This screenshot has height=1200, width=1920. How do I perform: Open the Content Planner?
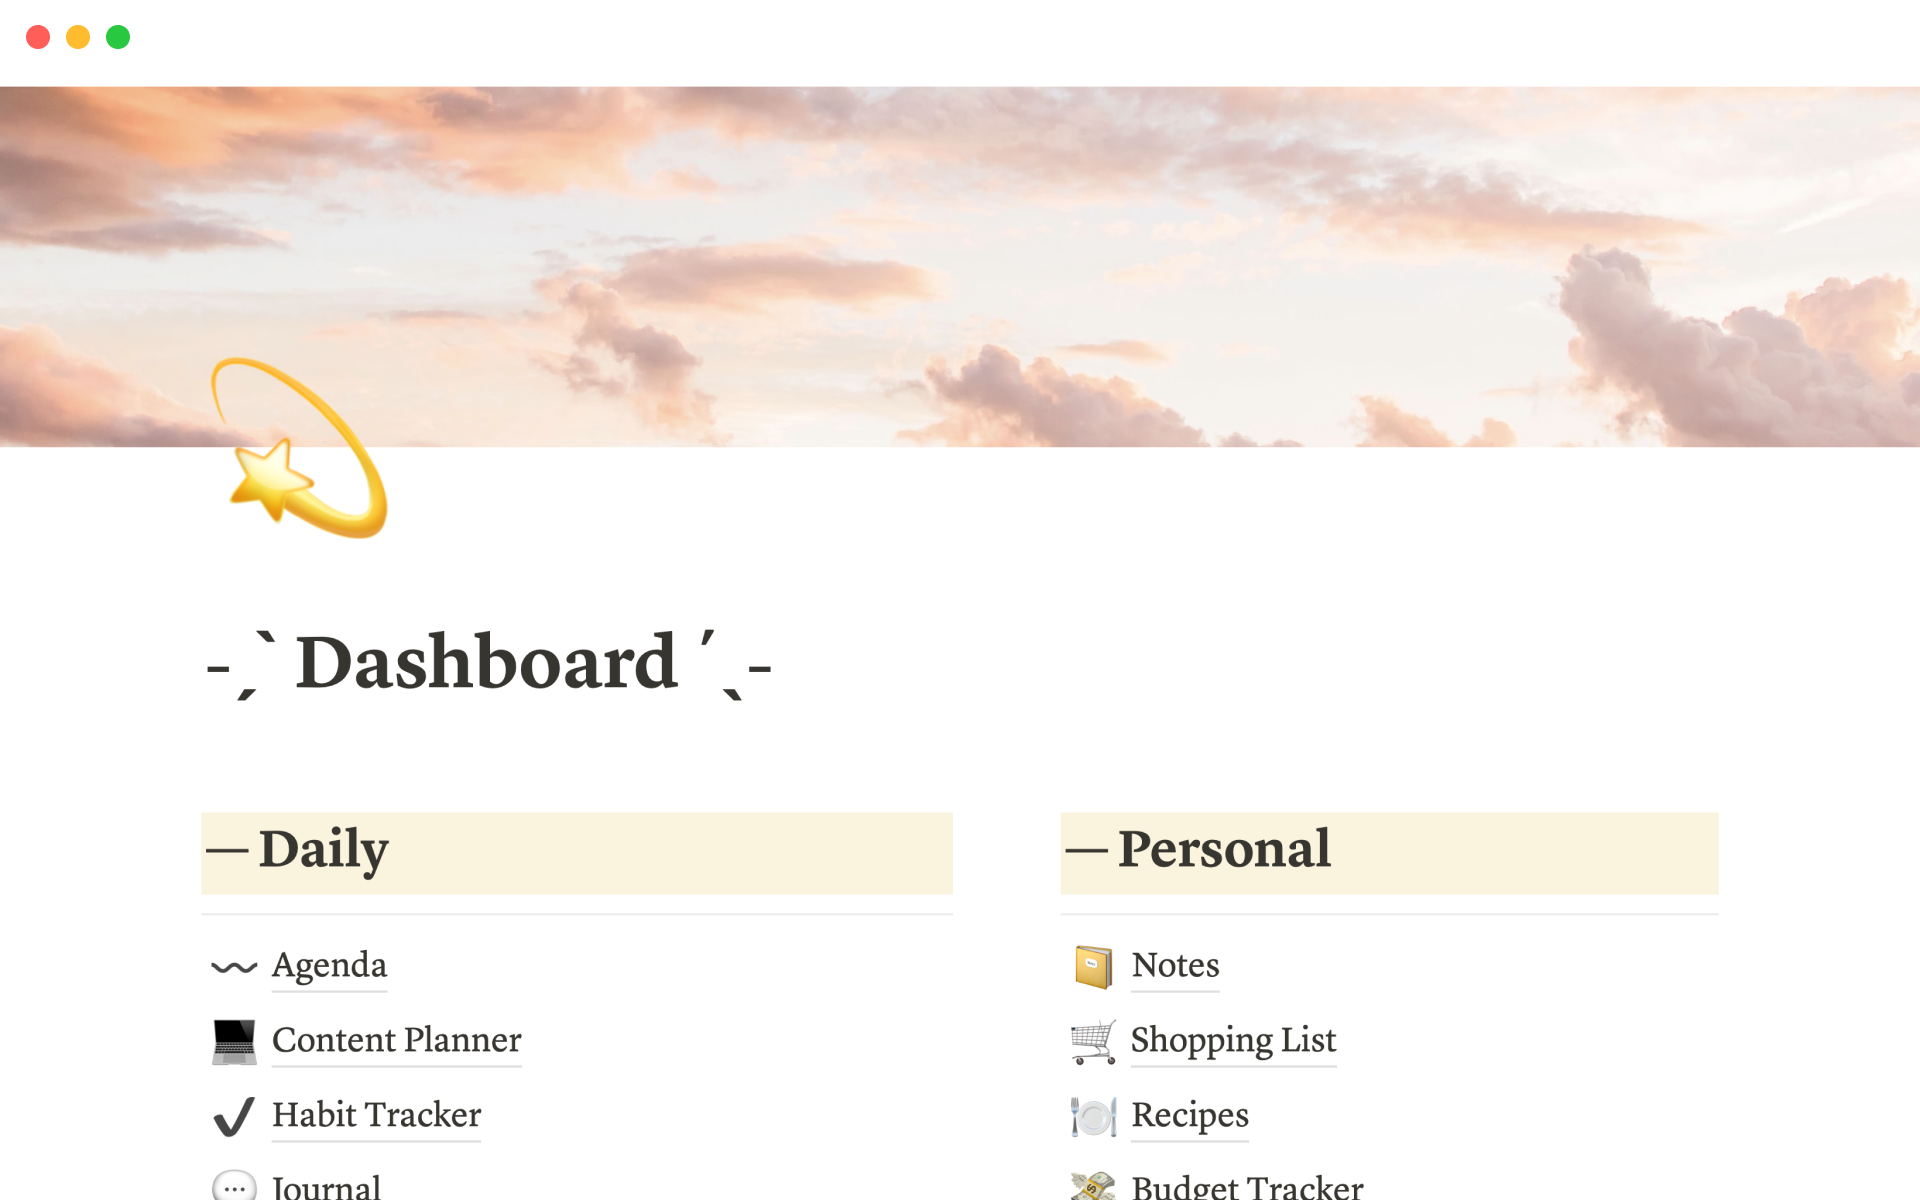click(x=397, y=1038)
